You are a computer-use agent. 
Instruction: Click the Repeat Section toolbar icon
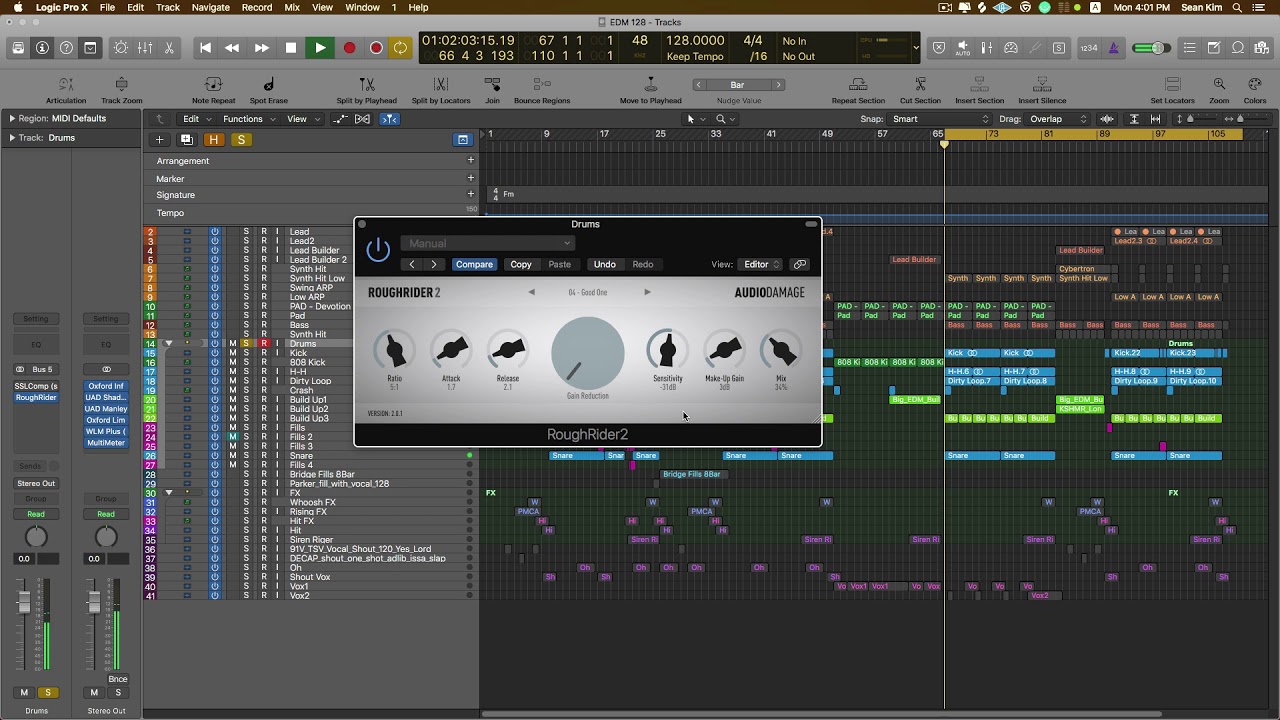coord(858,85)
